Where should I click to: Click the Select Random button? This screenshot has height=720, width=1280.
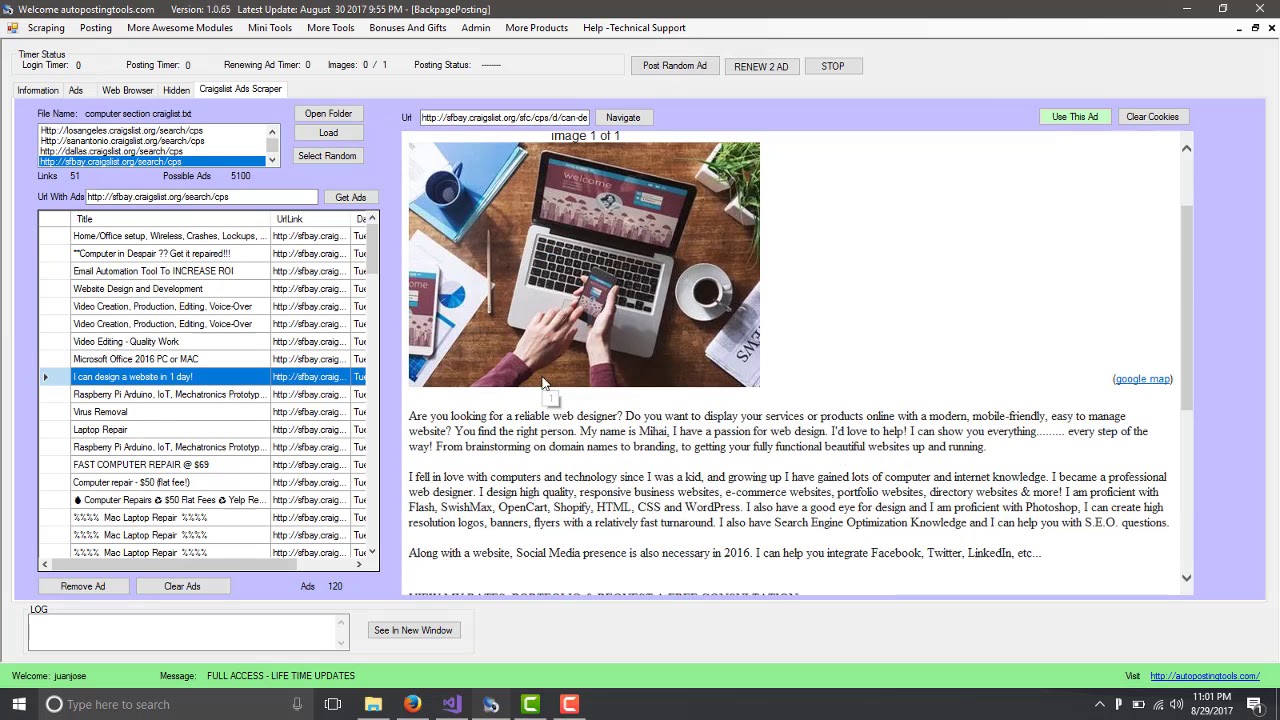(x=327, y=156)
